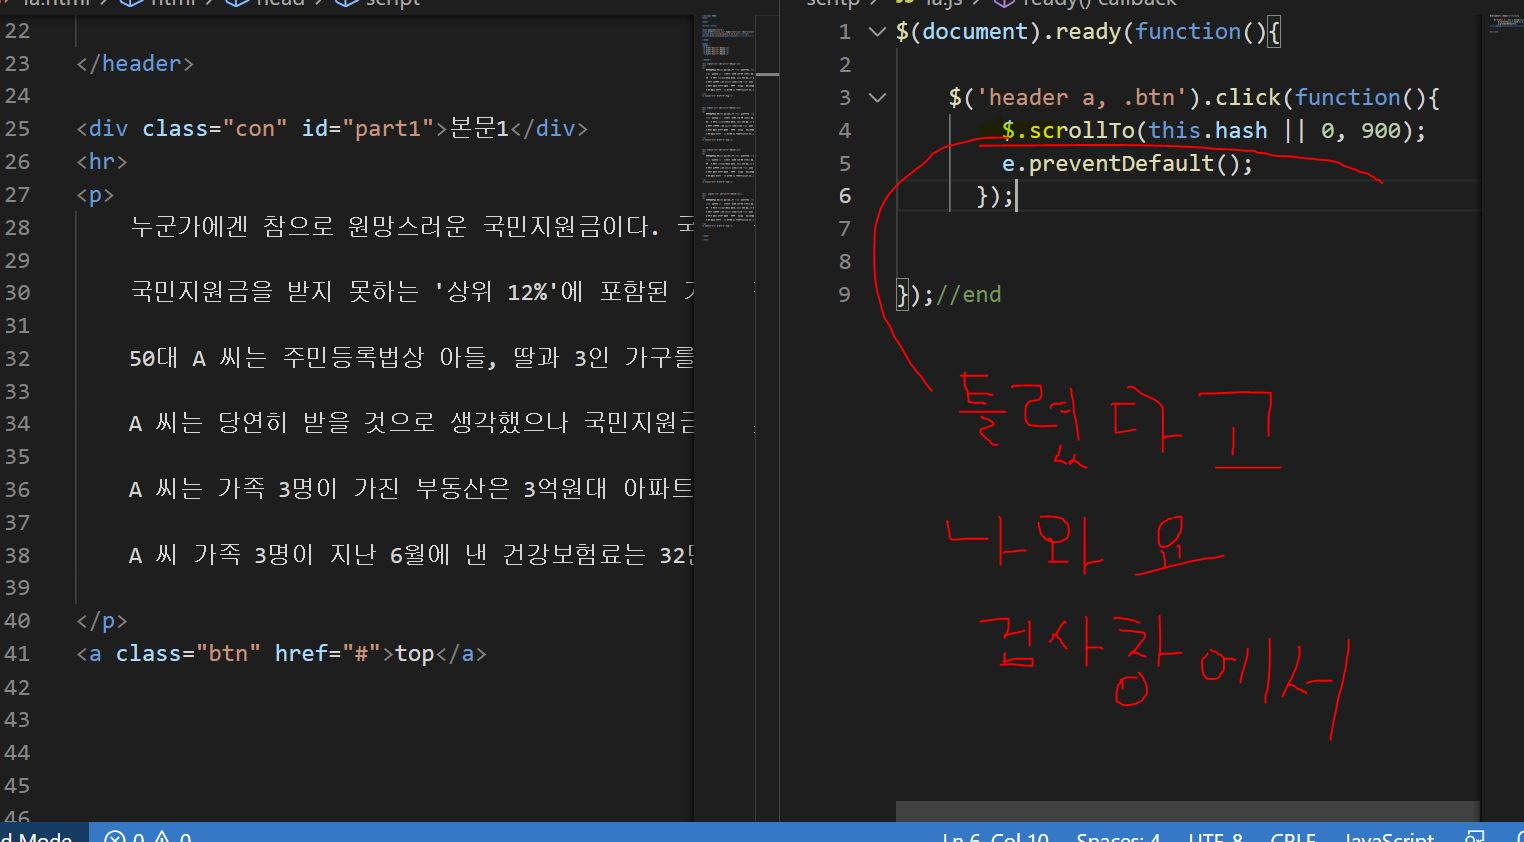Click the 'ready' method name on JS line 1
This screenshot has width=1524, height=842.
1088,32
